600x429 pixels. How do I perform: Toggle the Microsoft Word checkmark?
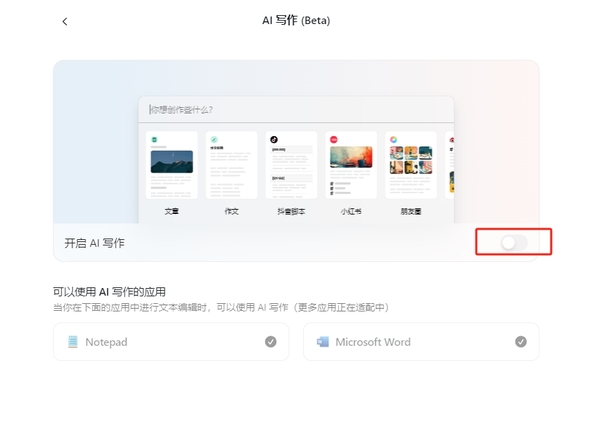coord(520,341)
